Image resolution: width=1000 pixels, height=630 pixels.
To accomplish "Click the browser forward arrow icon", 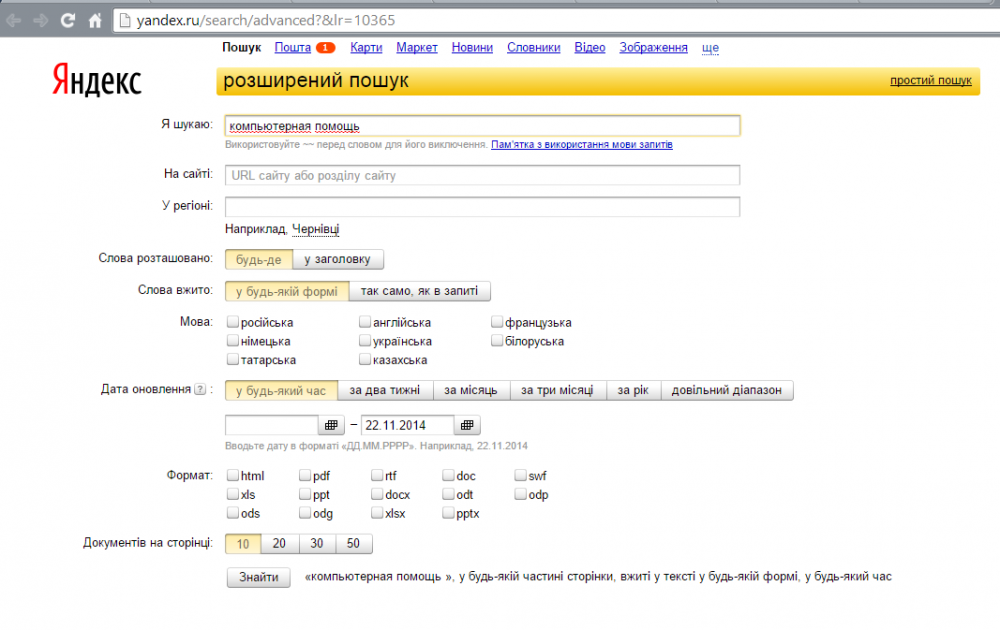I will point(40,20).
